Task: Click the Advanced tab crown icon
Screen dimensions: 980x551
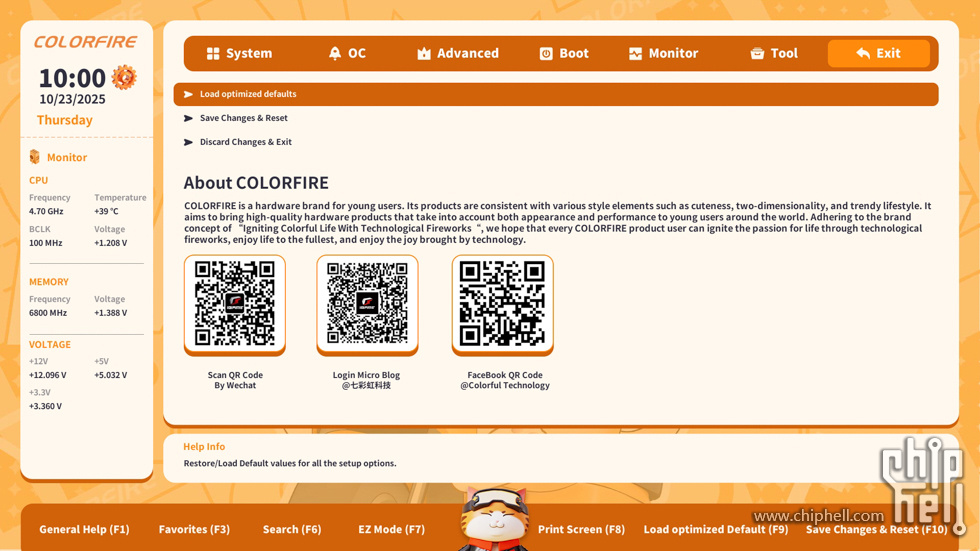Action: click(424, 54)
